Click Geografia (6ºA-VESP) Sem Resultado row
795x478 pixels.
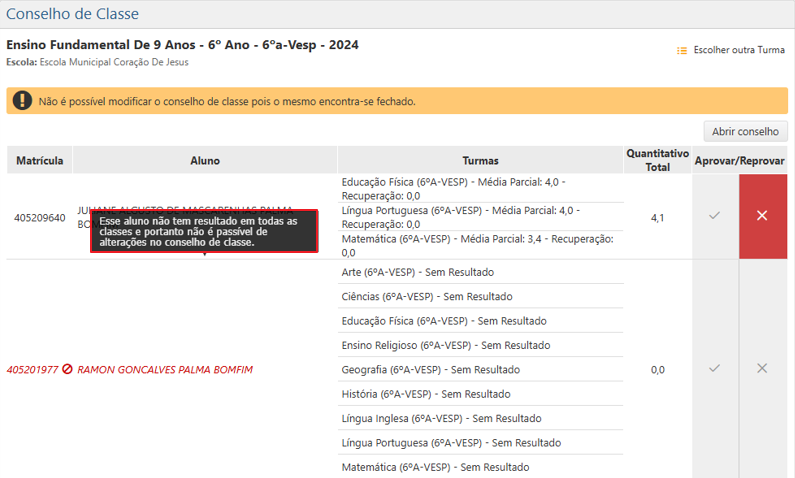point(480,370)
